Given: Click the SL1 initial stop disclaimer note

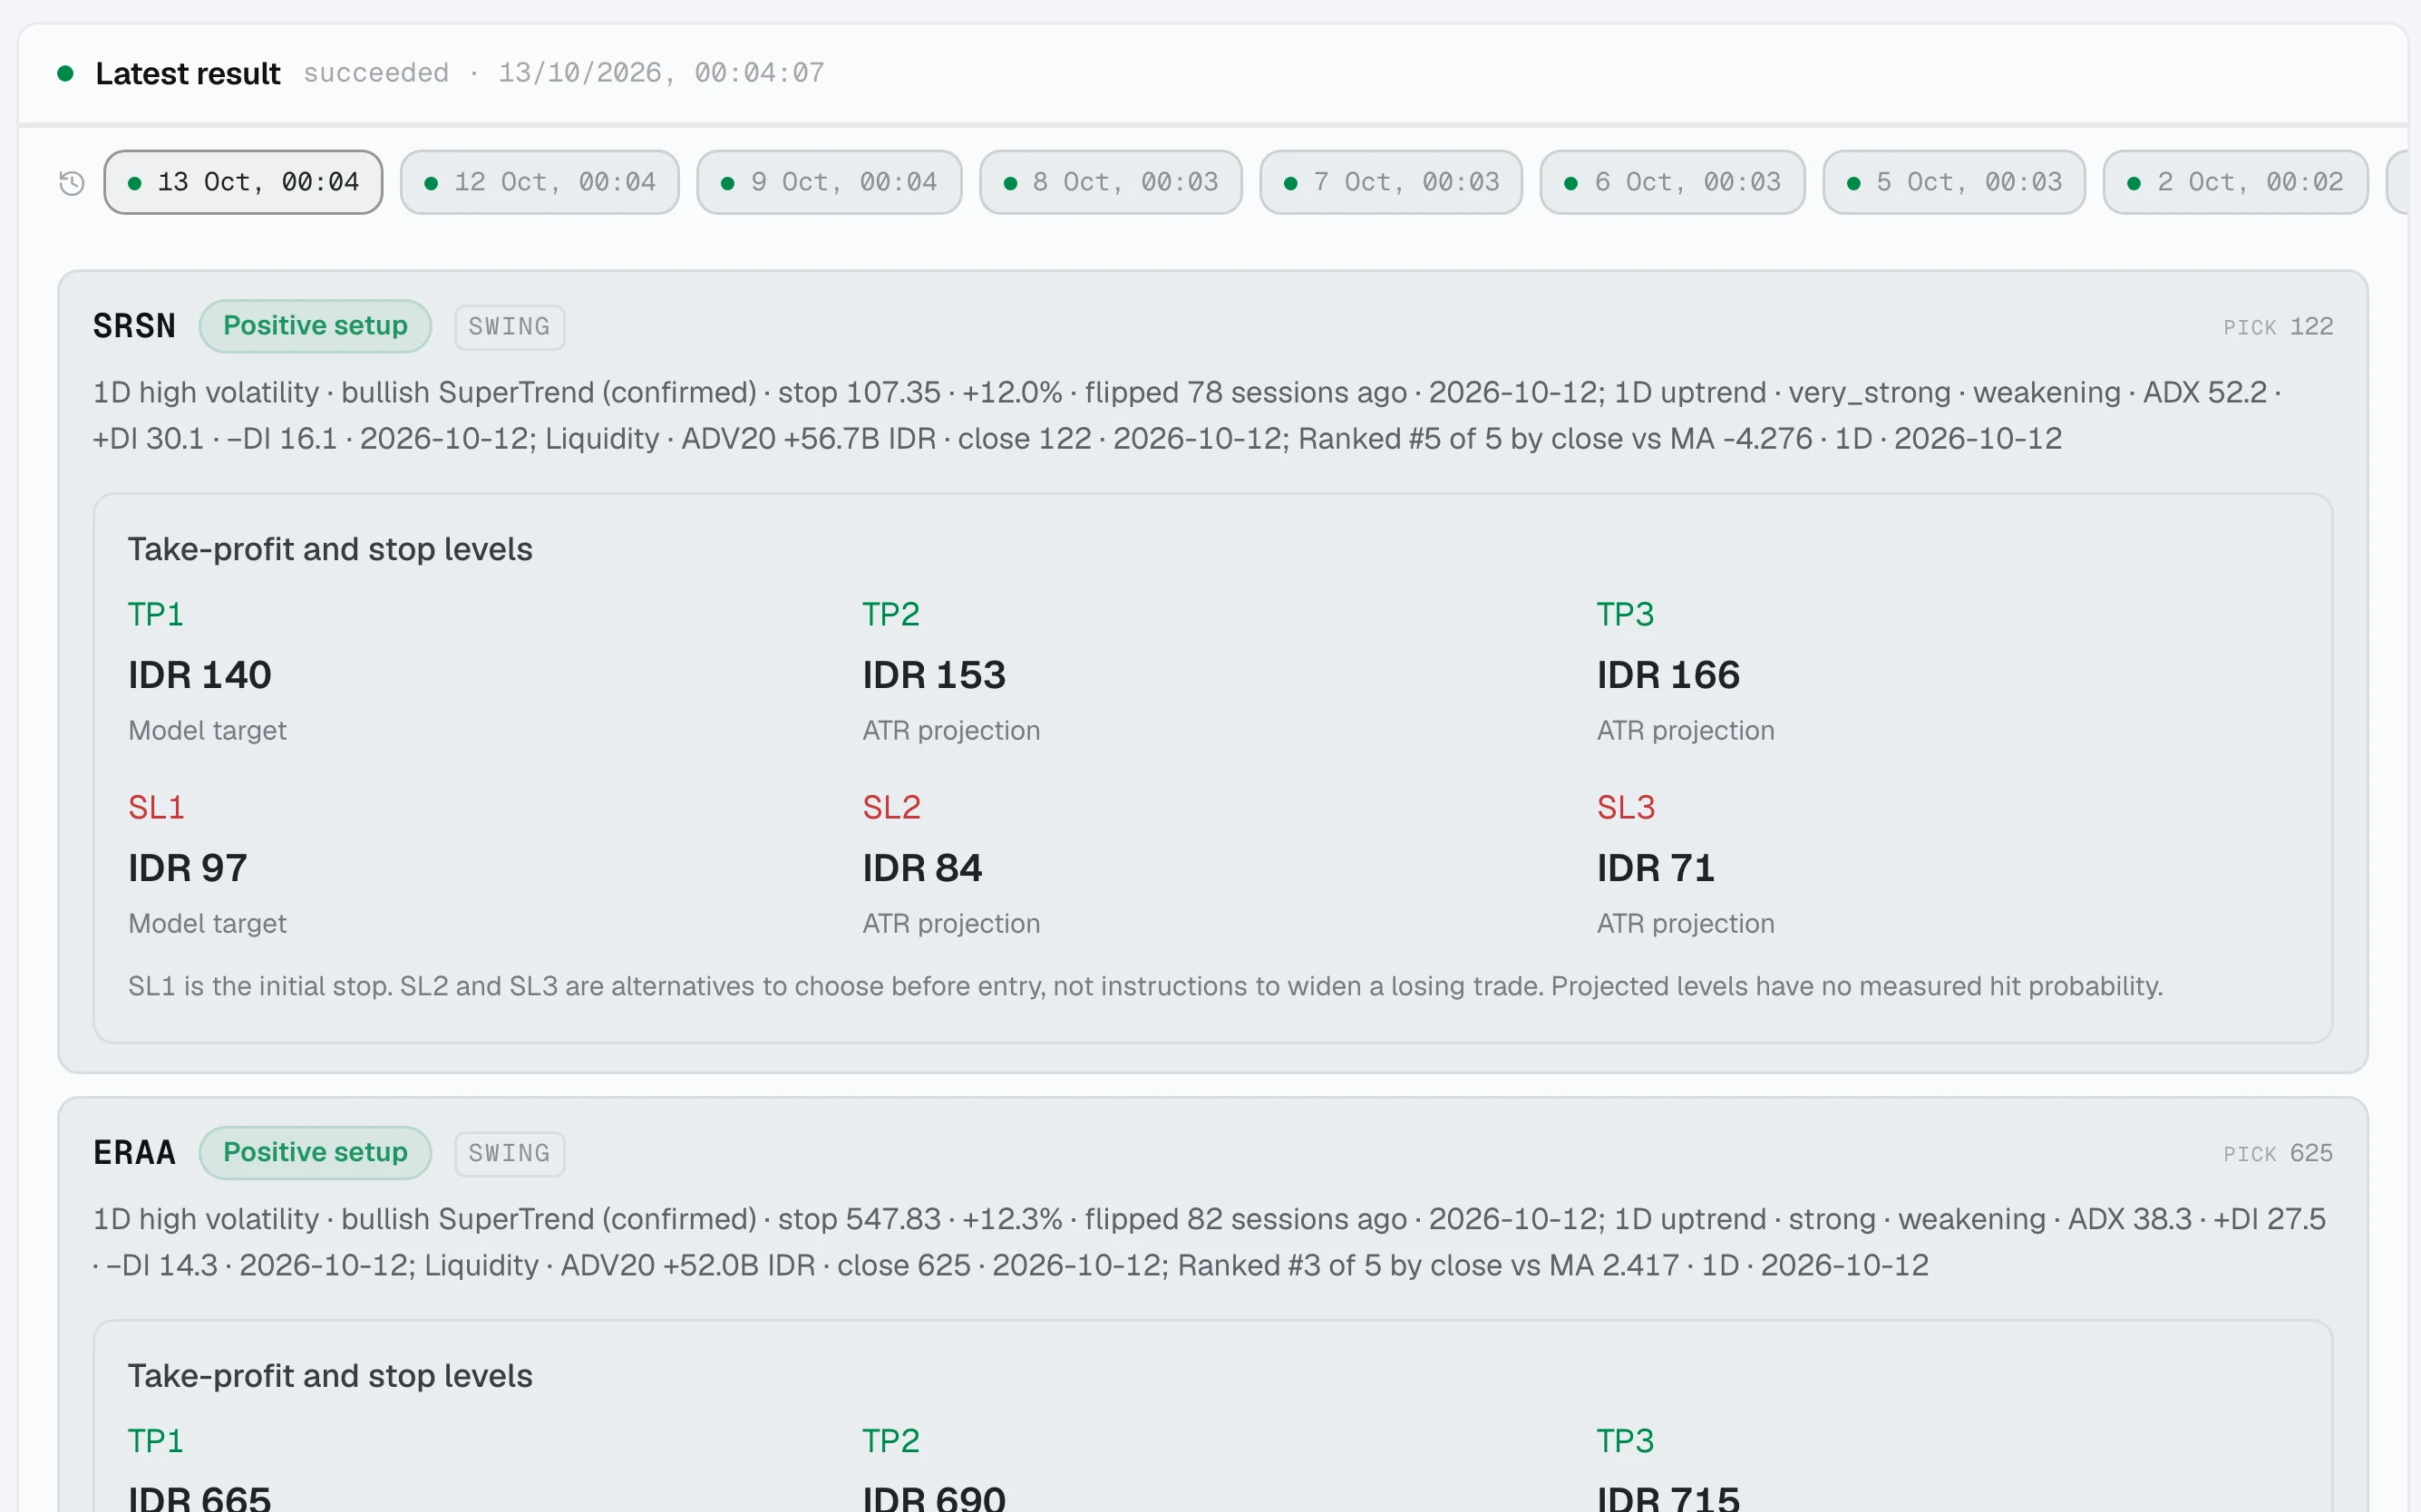Looking at the screenshot, I should pyautogui.click(x=1145, y=986).
